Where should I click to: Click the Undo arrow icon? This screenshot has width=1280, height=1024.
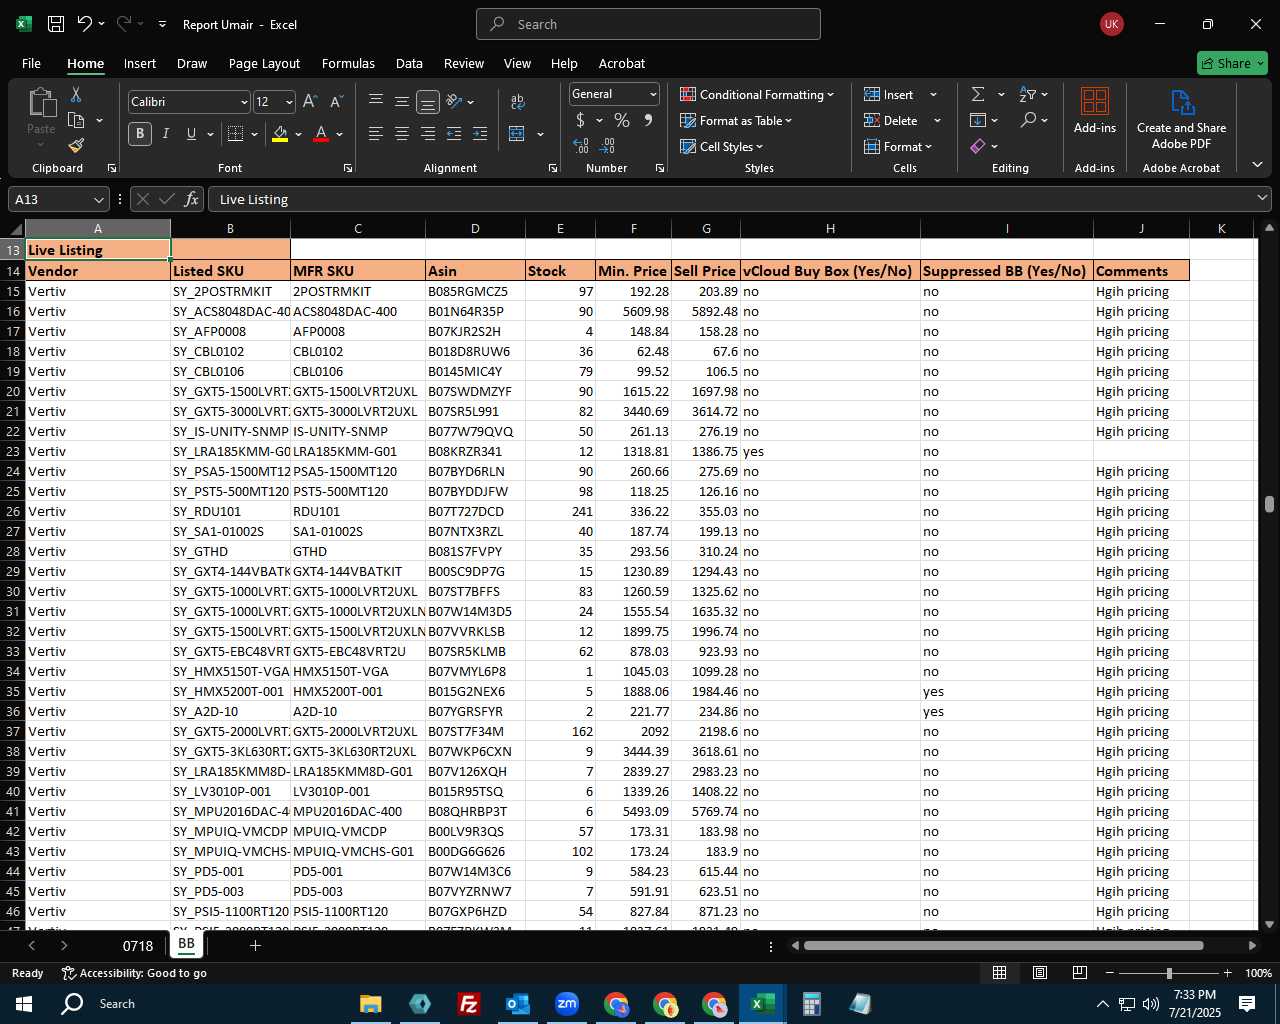click(x=85, y=24)
